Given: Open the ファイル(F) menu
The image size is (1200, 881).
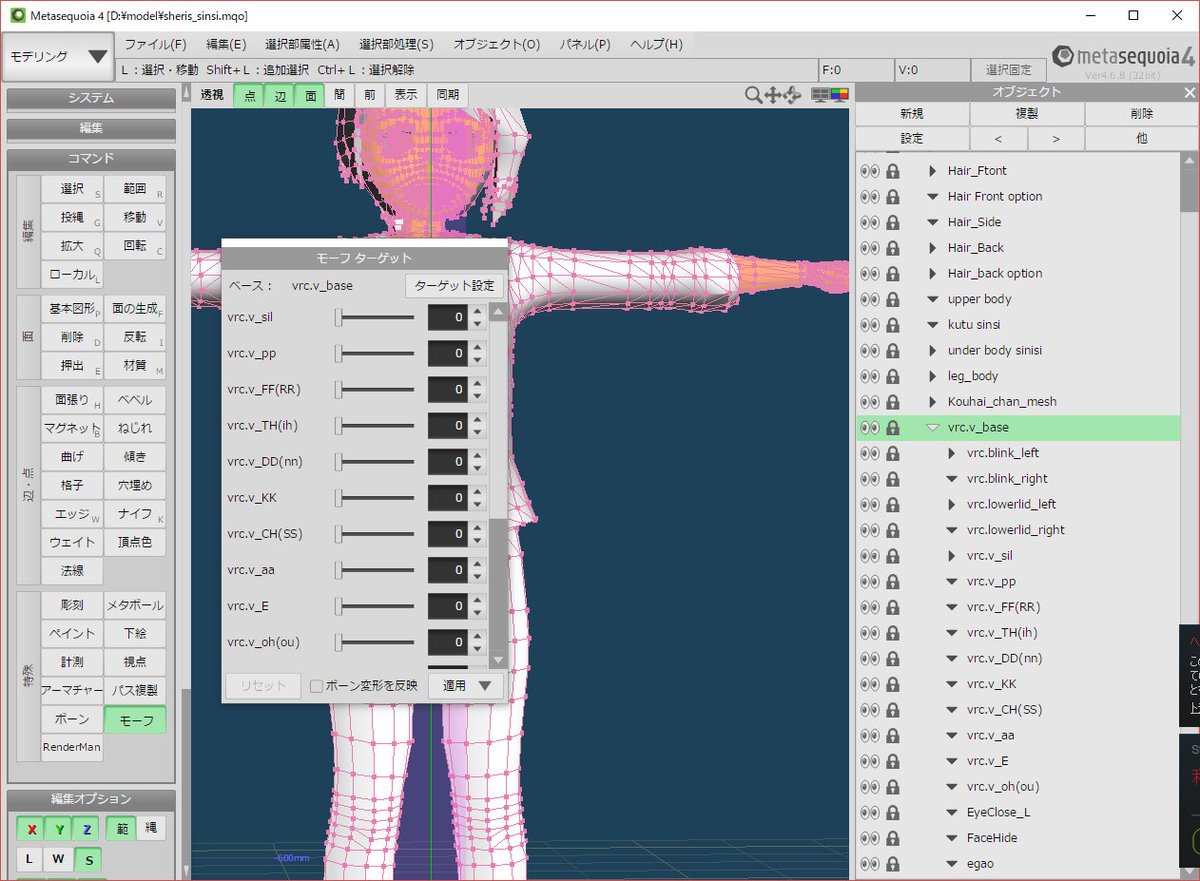Looking at the screenshot, I should (x=155, y=45).
